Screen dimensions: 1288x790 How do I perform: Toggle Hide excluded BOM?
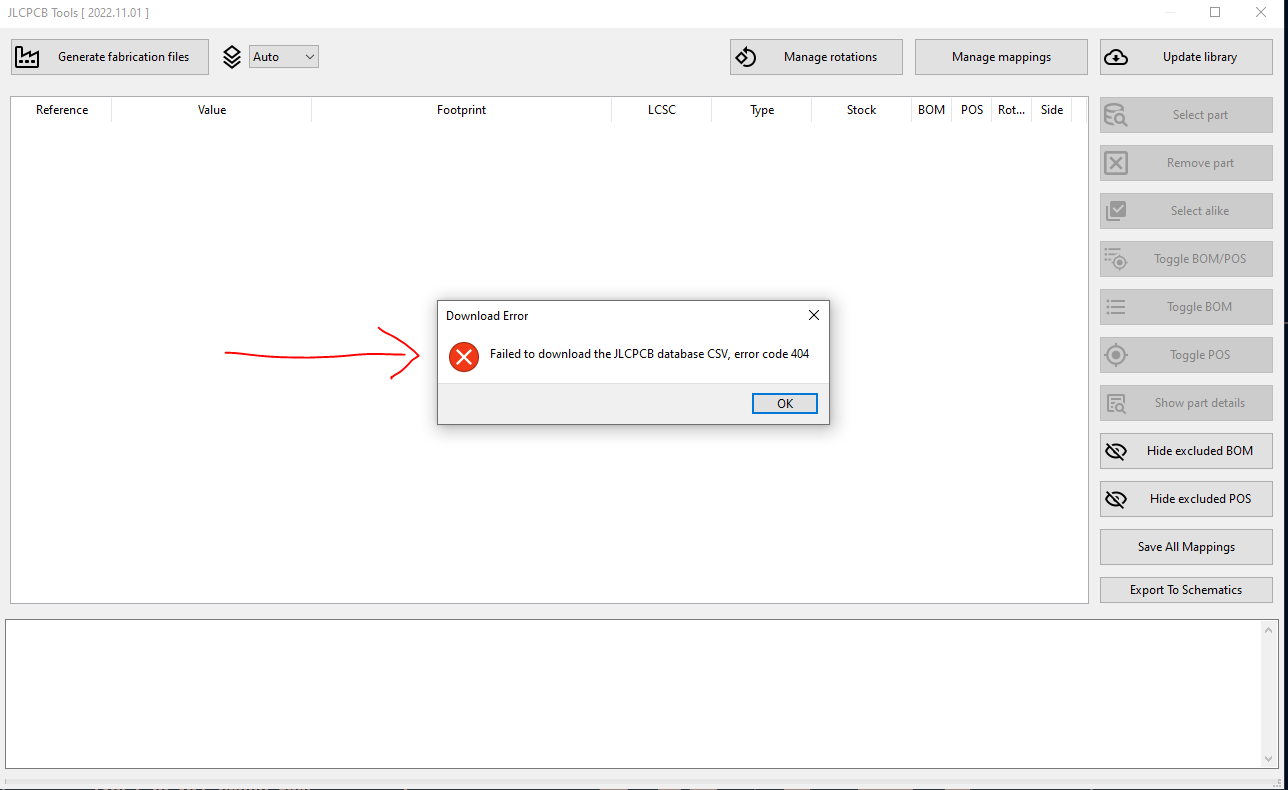click(x=1185, y=450)
